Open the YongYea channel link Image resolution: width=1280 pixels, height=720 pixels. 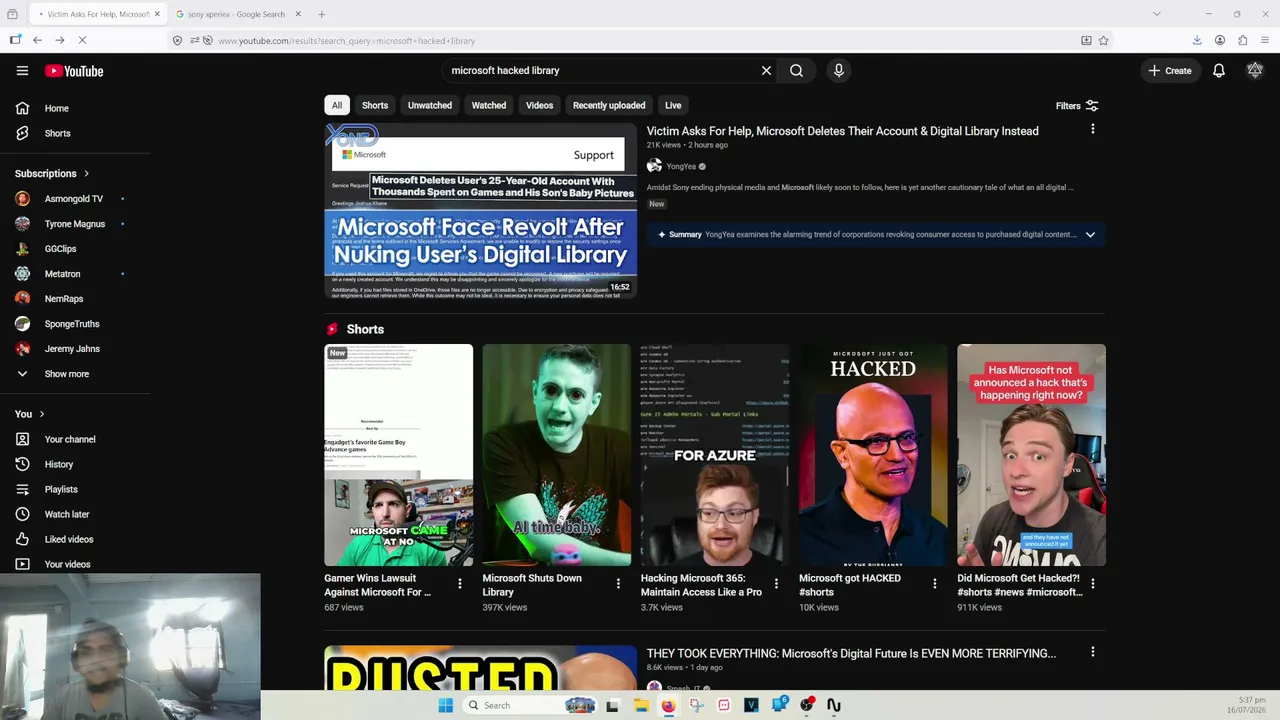pyautogui.click(x=681, y=166)
